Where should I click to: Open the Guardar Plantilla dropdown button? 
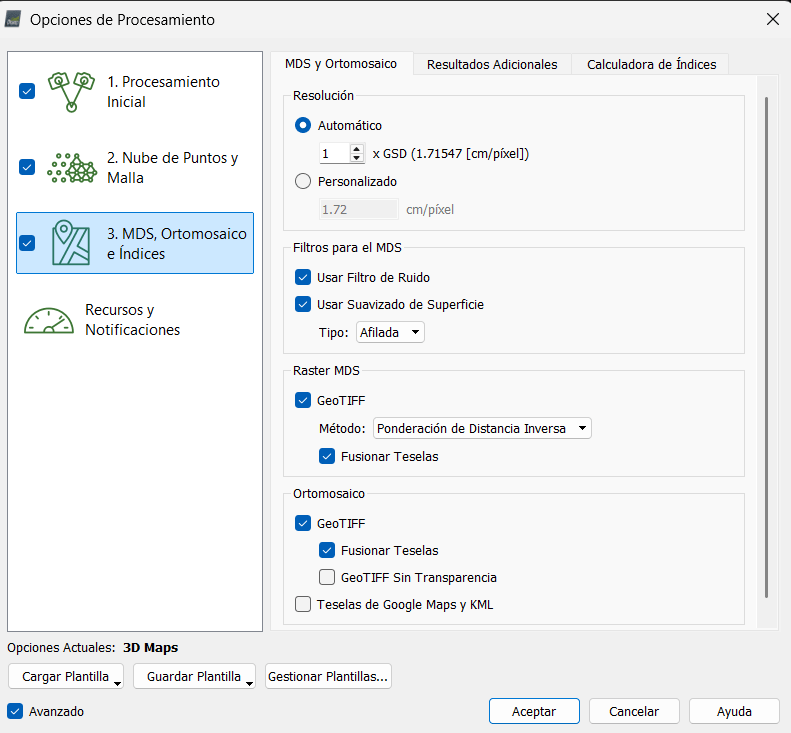pyautogui.click(x=194, y=677)
